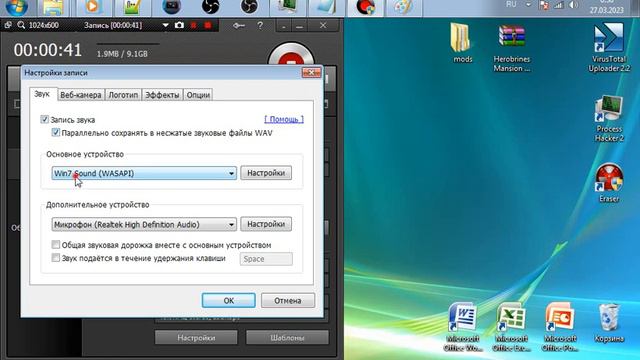
Task: Select VirusTotal Uploader 2.2 shortcut
Action: click(x=609, y=48)
